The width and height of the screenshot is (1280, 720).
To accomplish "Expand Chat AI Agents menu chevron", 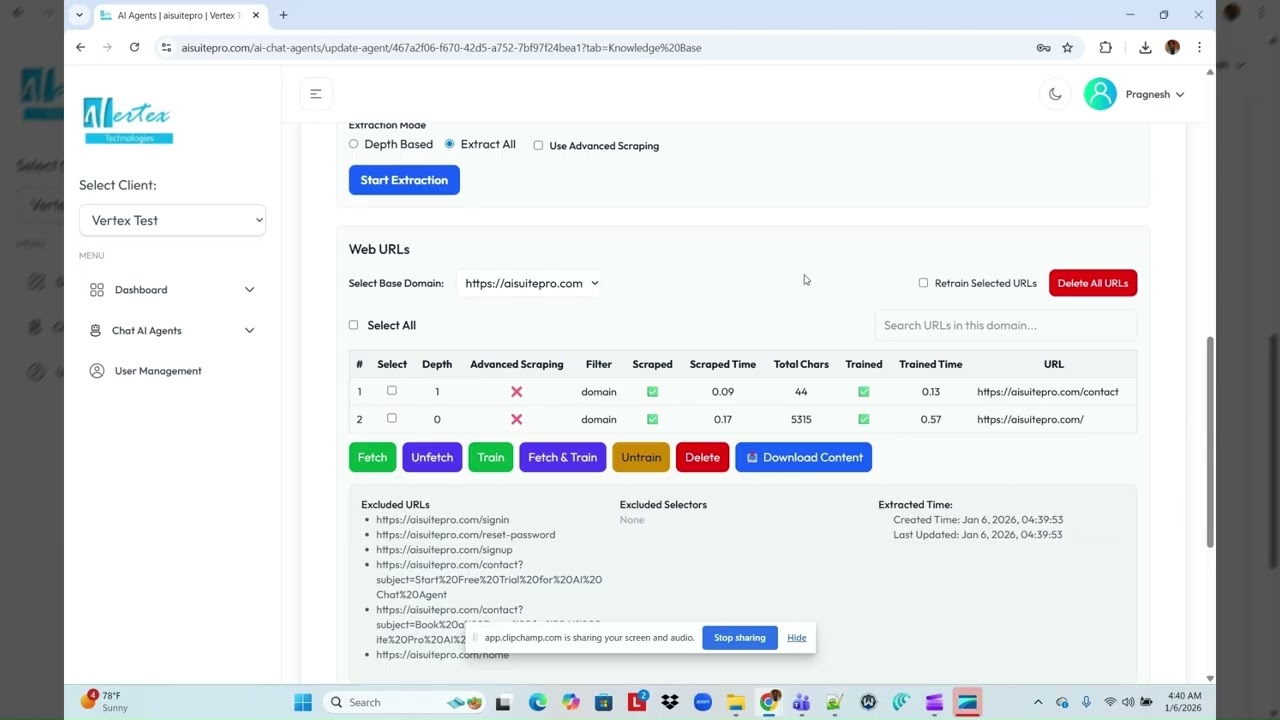I will 249,330.
